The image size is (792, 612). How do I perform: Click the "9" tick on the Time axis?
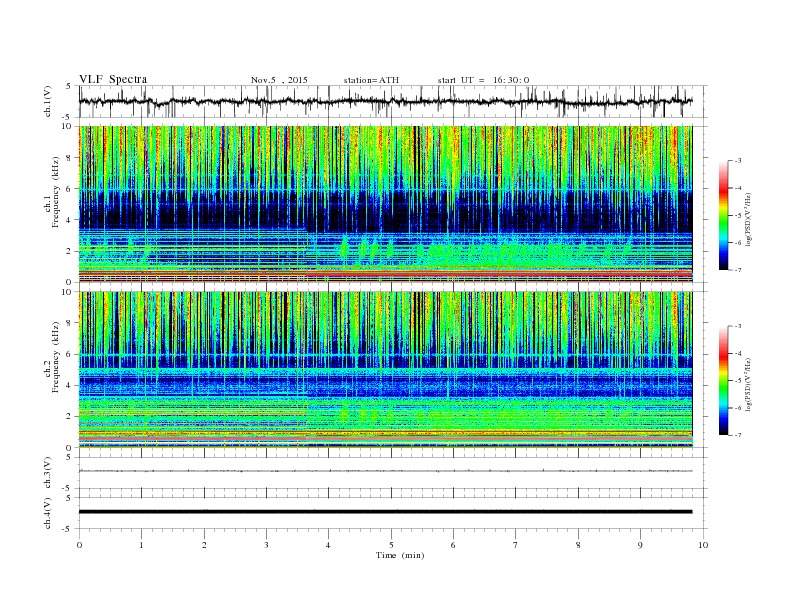pos(640,545)
